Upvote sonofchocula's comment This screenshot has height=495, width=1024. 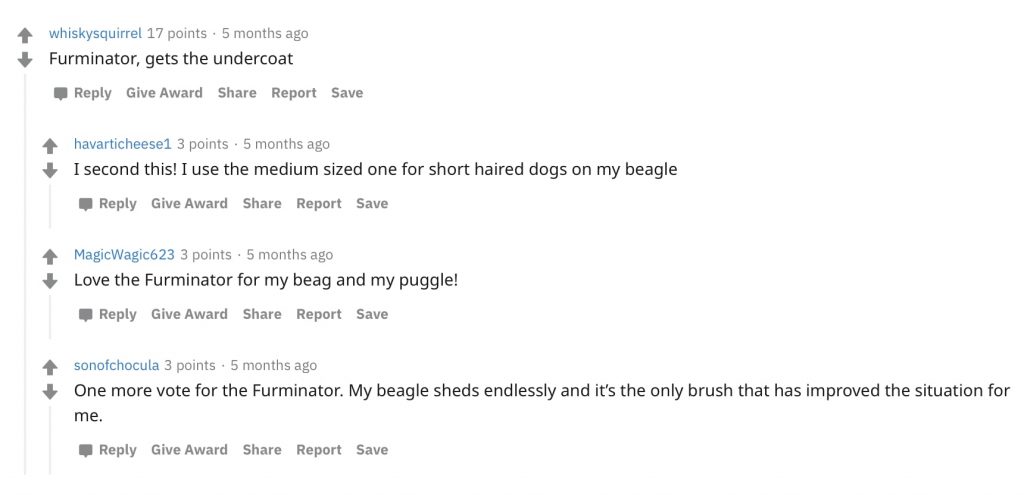51,368
